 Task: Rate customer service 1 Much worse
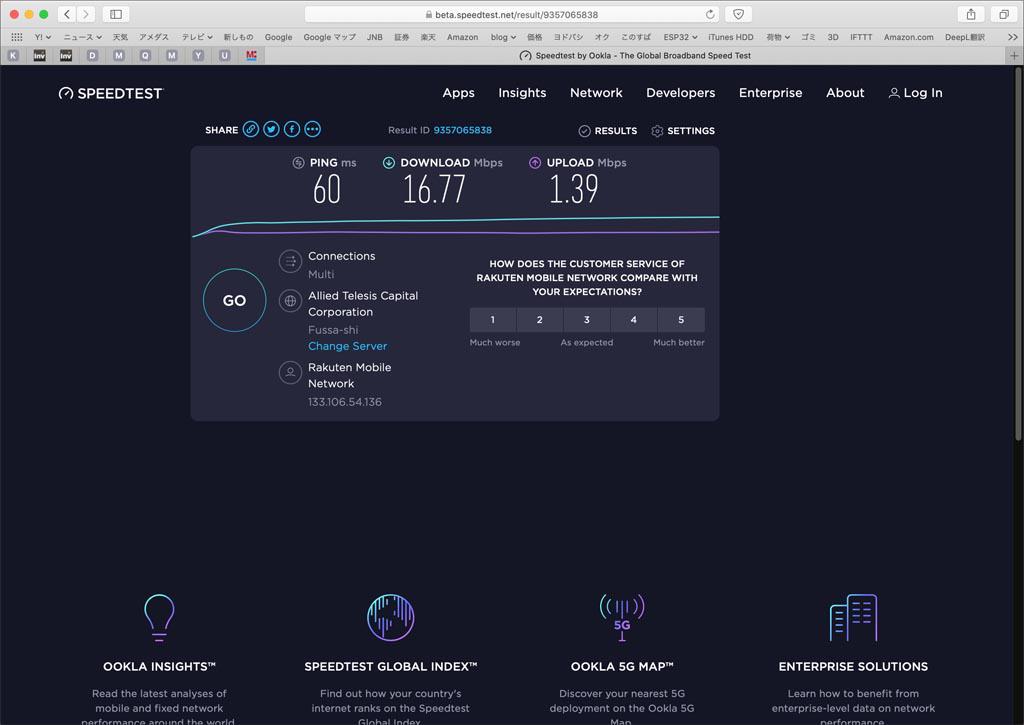click(493, 320)
